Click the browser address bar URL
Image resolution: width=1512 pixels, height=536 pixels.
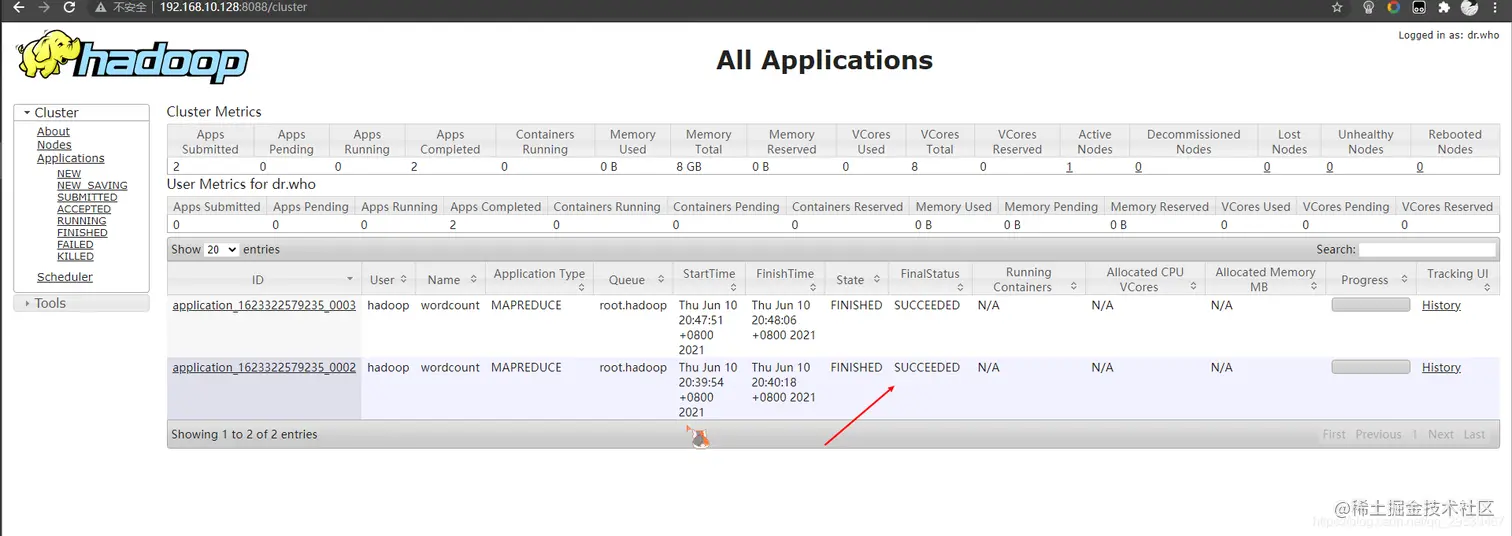coord(233,7)
